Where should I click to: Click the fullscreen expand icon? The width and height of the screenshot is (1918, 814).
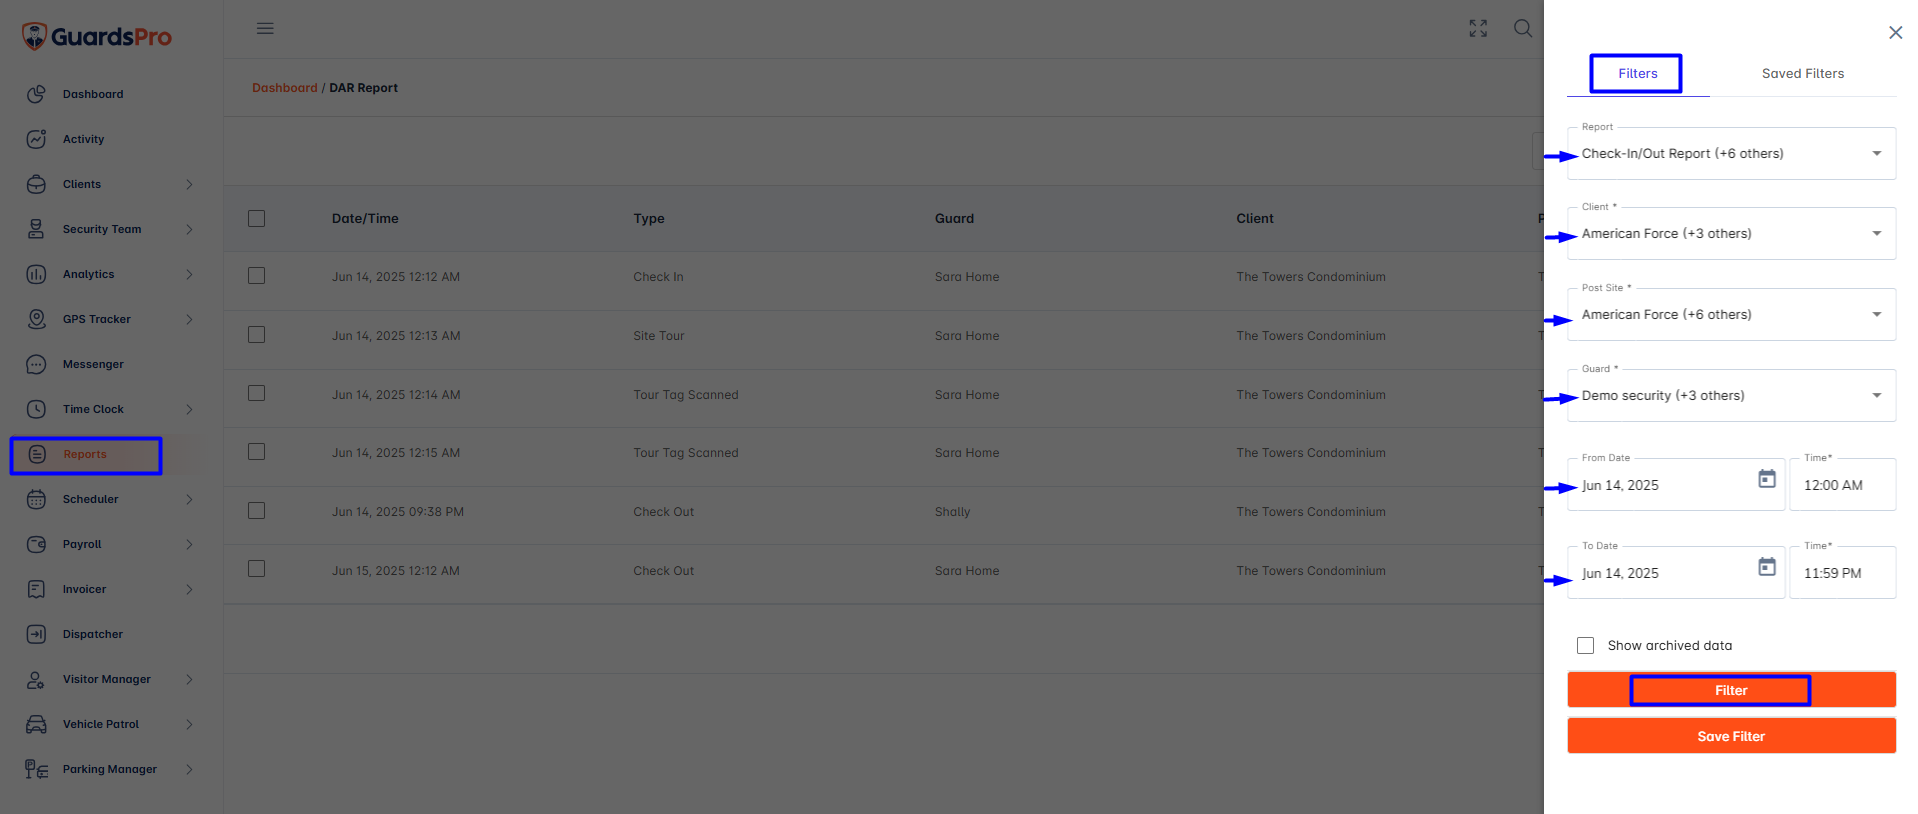(1478, 28)
